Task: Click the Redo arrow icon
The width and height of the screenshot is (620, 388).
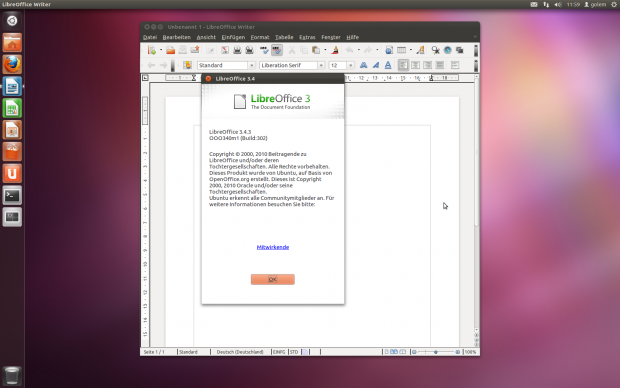Action: pyautogui.click(x=368, y=50)
